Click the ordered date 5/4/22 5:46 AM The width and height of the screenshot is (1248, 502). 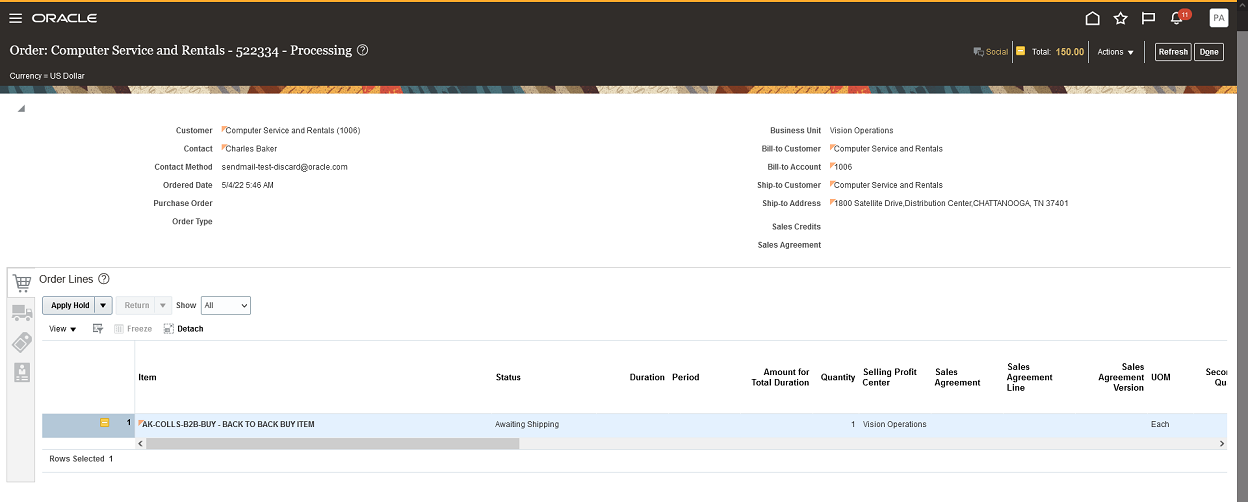point(248,185)
